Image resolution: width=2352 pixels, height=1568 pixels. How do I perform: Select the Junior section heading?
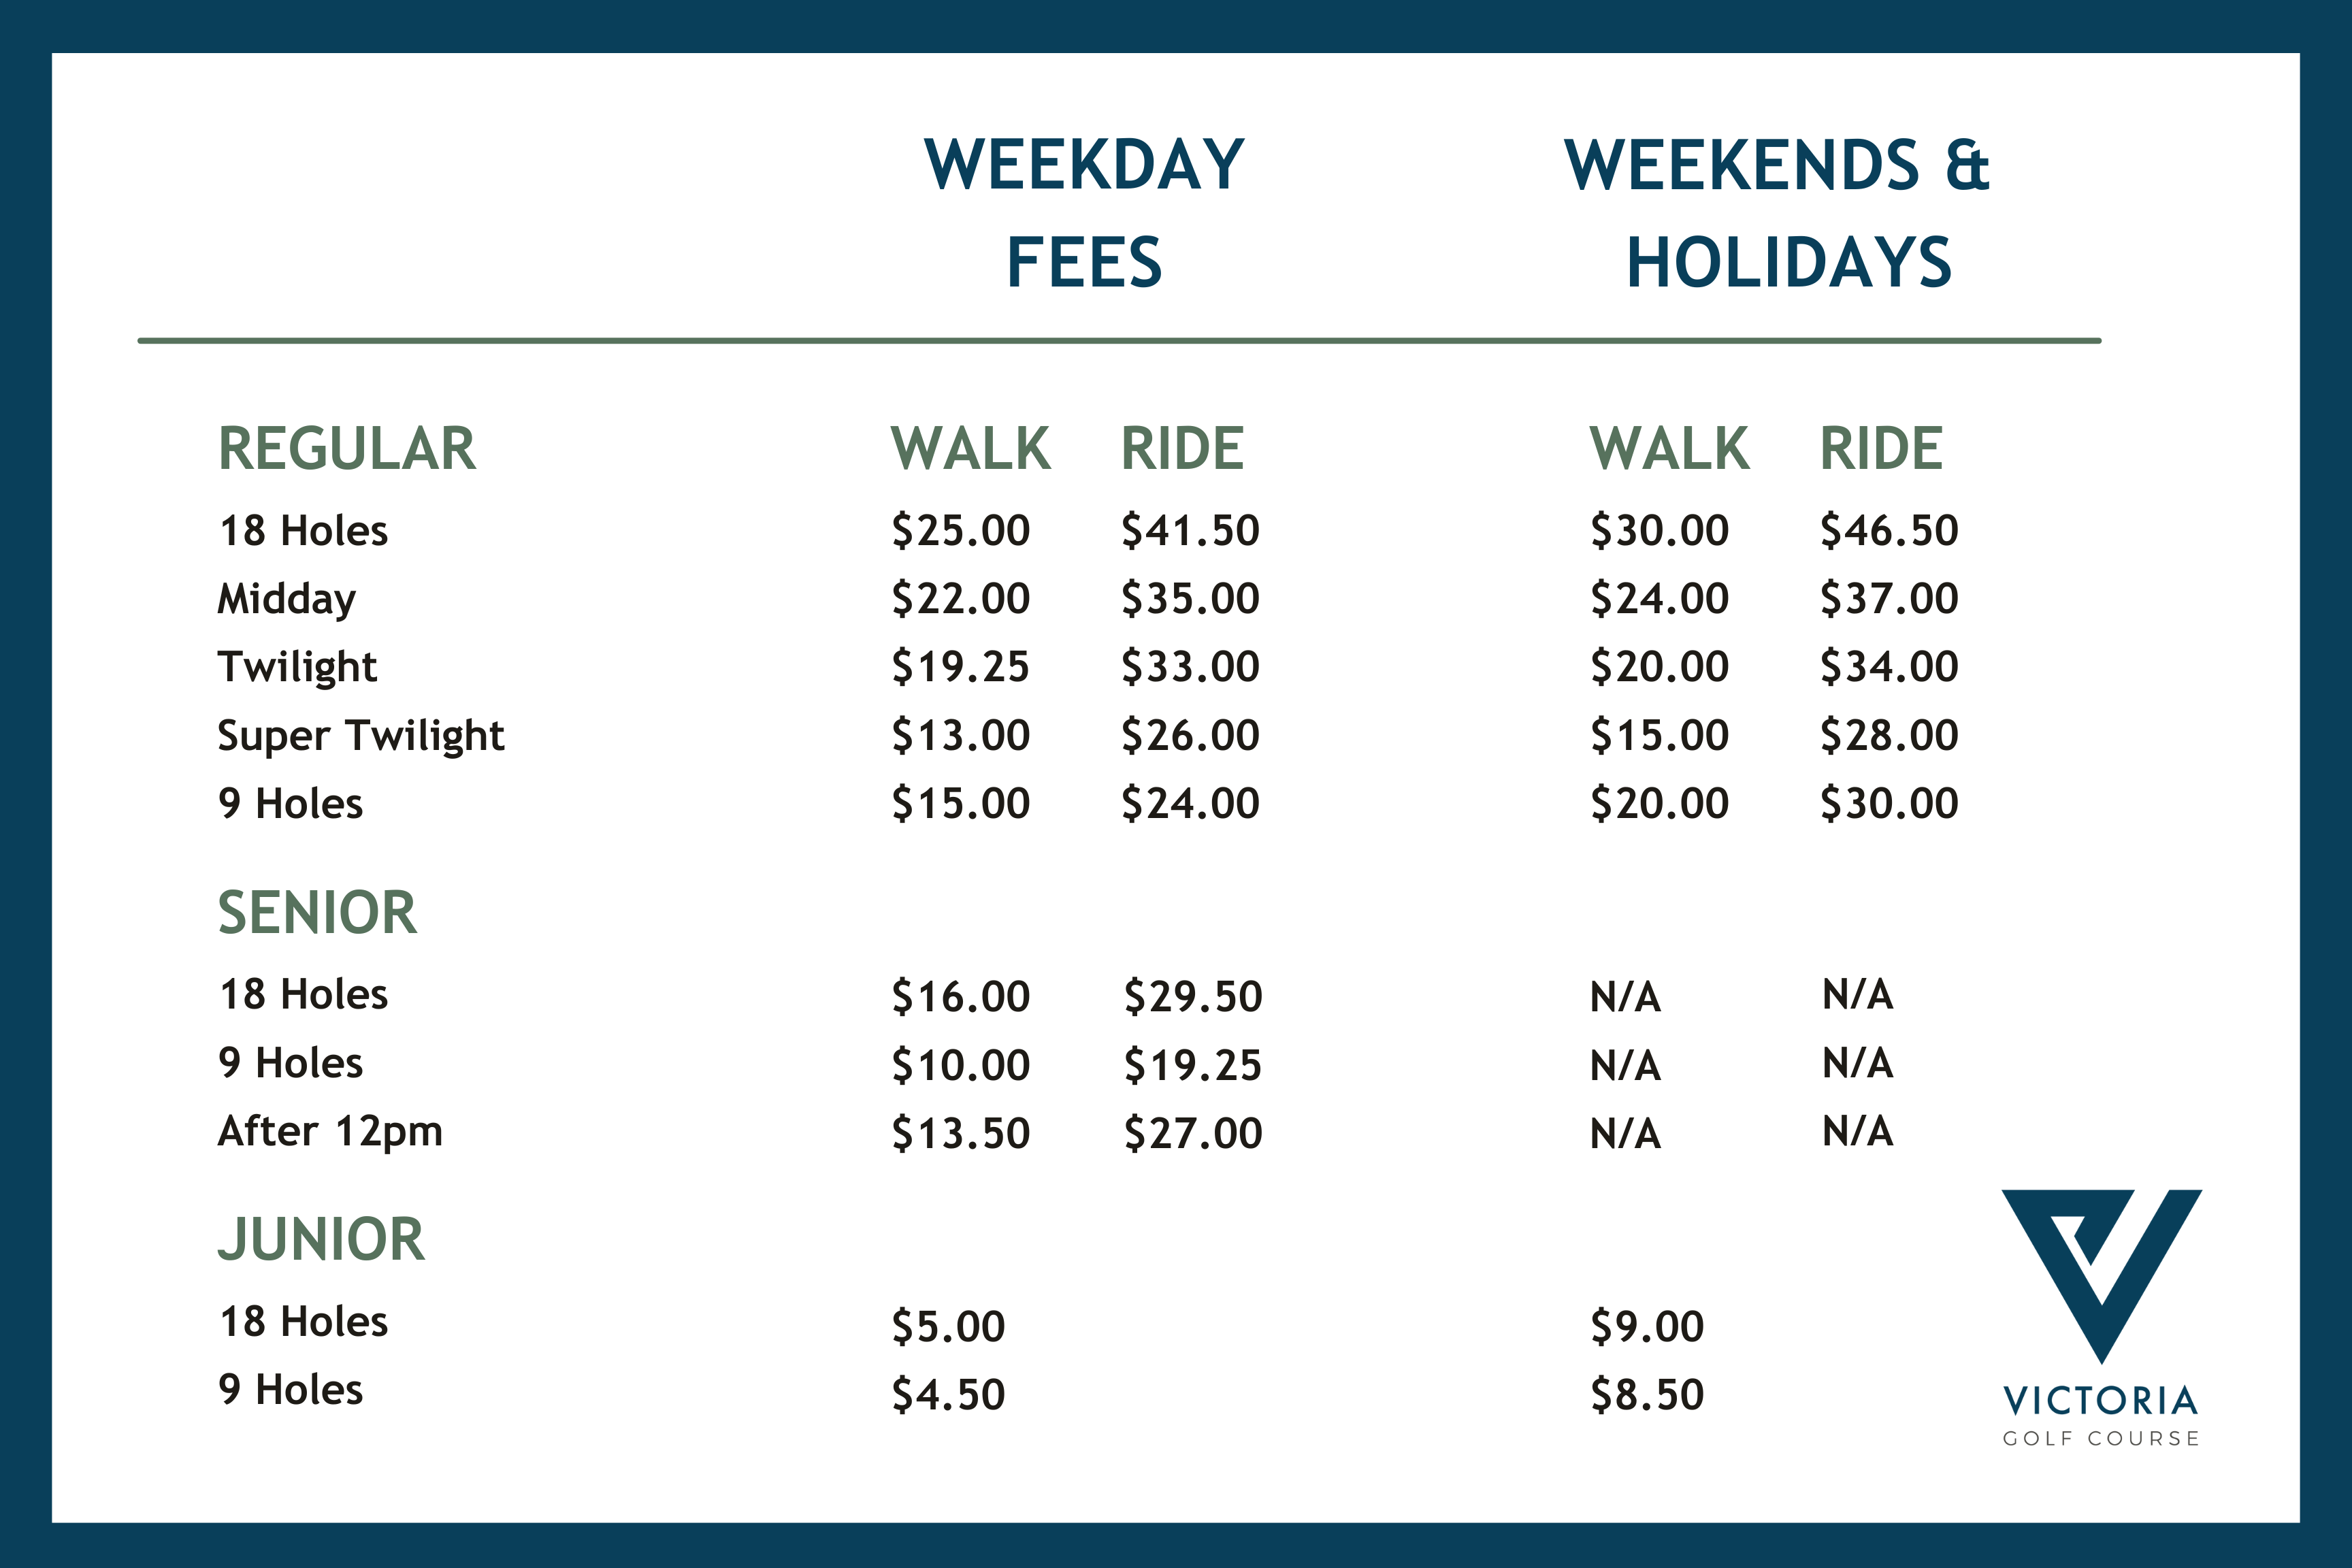[321, 1239]
